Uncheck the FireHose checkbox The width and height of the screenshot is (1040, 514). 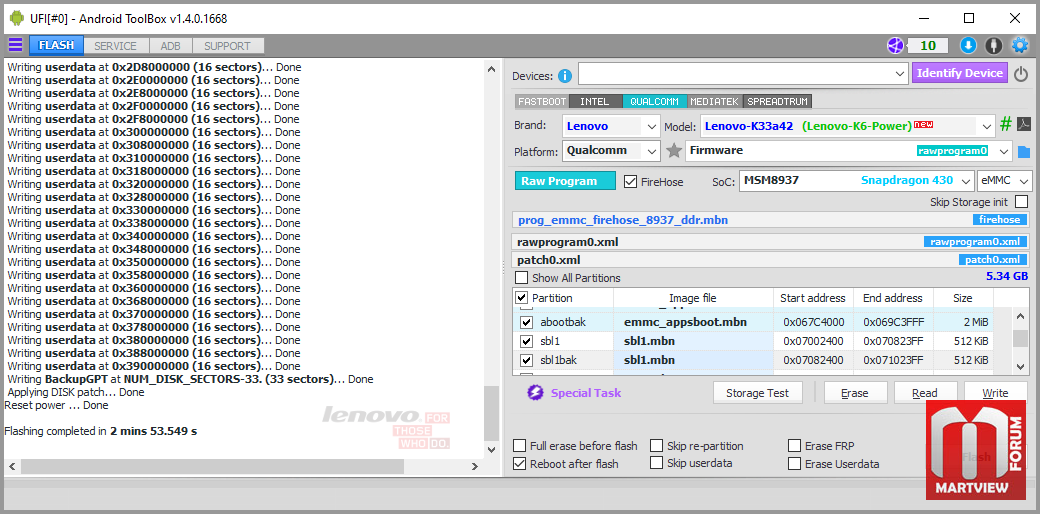click(x=631, y=181)
